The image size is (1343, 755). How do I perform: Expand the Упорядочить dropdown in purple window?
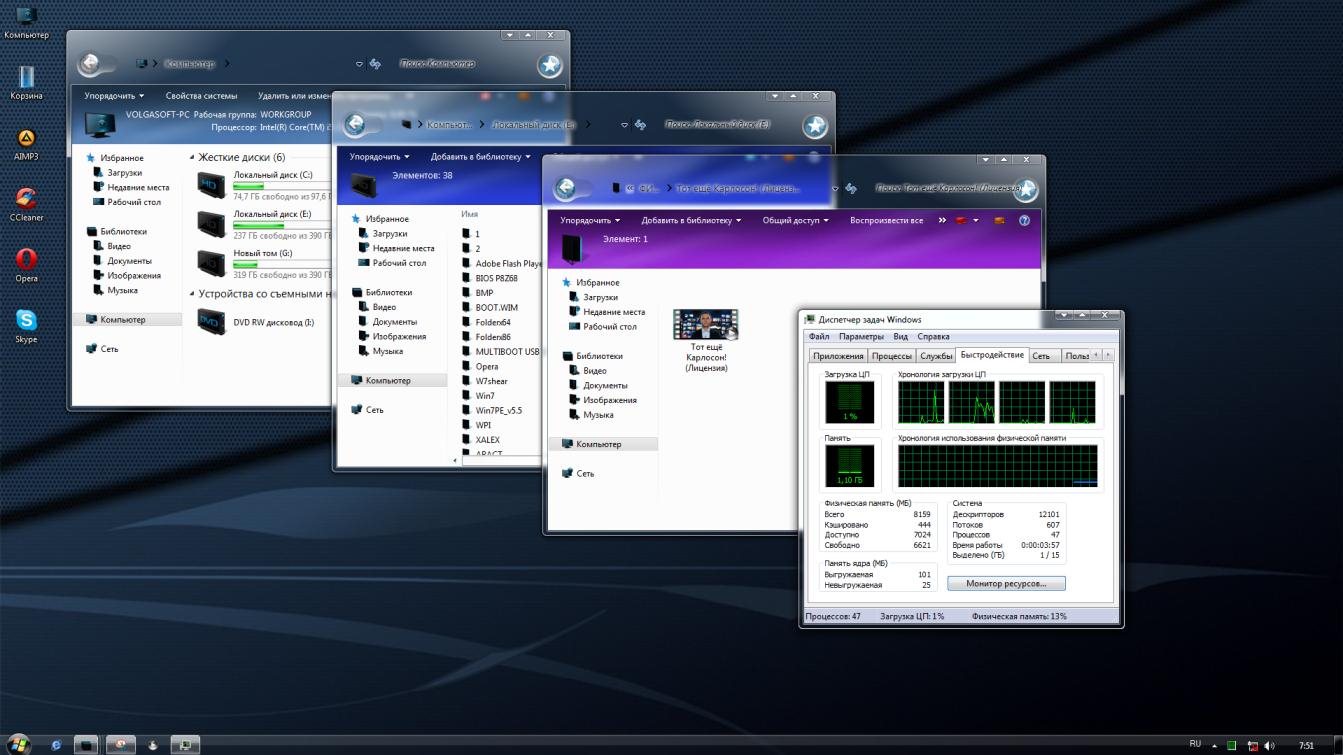pyautogui.click(x=589, y=220)
